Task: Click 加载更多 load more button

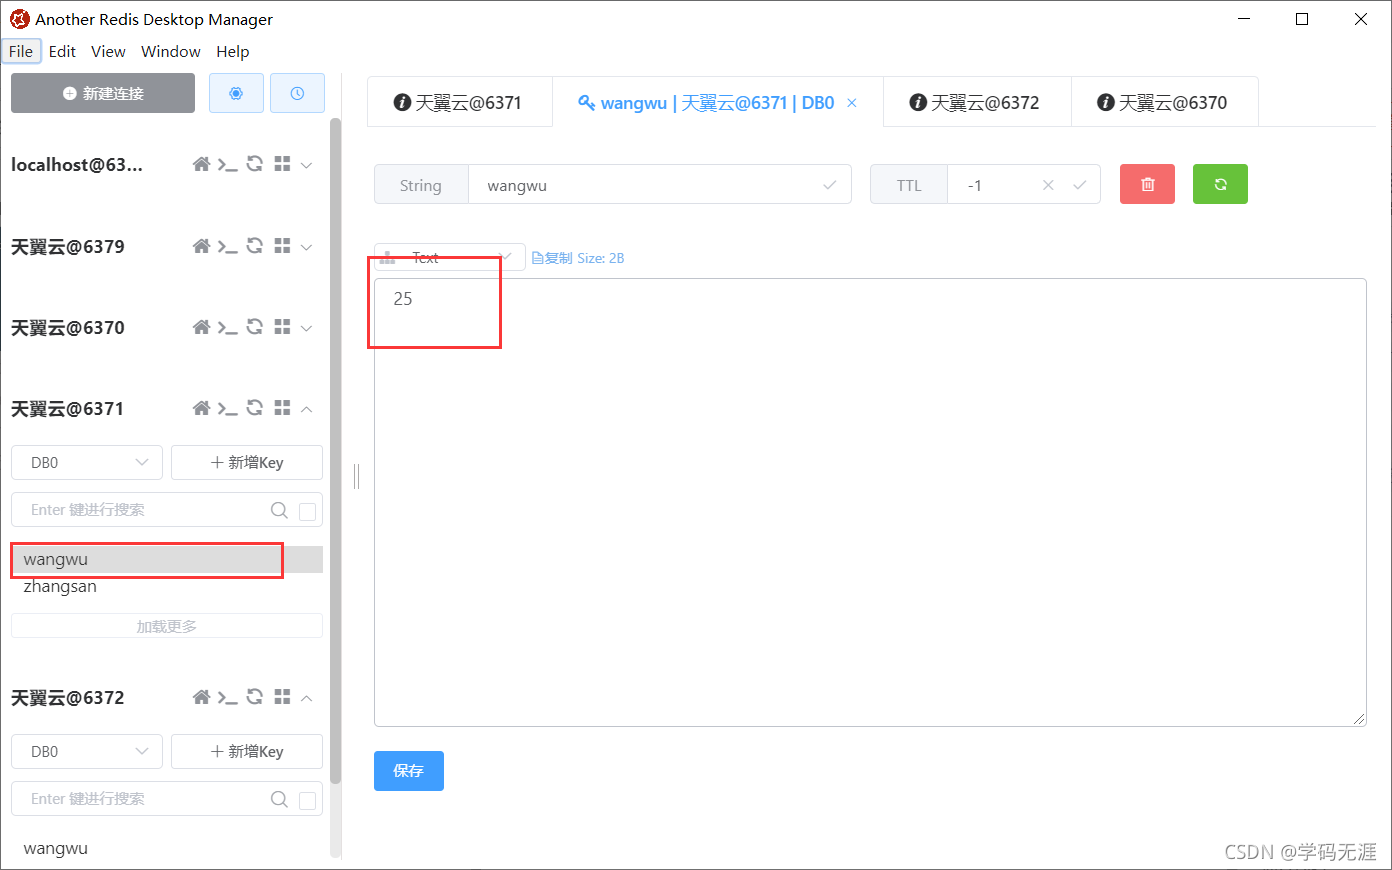Action: point(167,626)
